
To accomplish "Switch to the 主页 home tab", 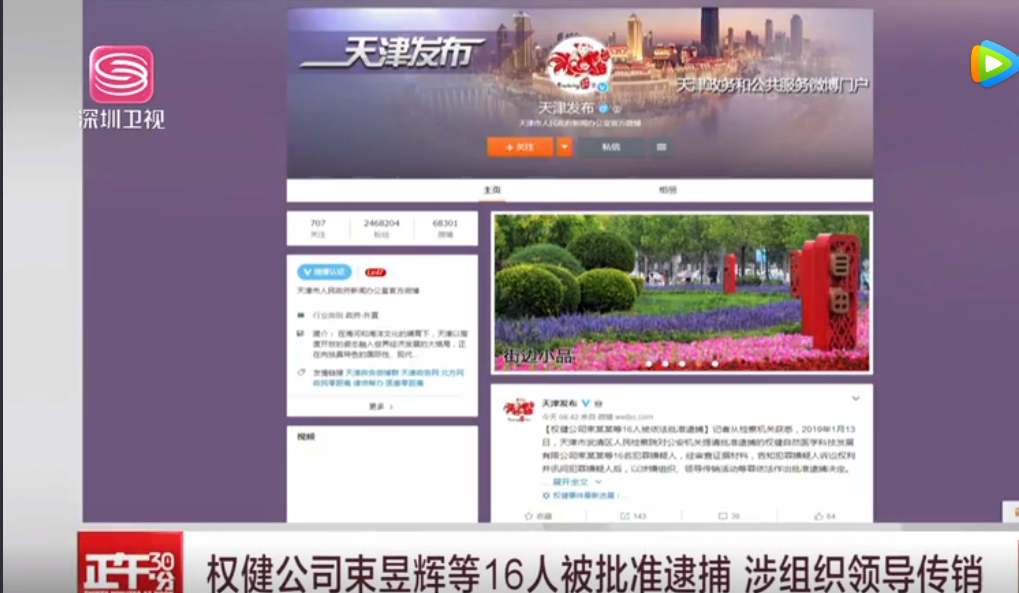I will [x=492, y=190].
